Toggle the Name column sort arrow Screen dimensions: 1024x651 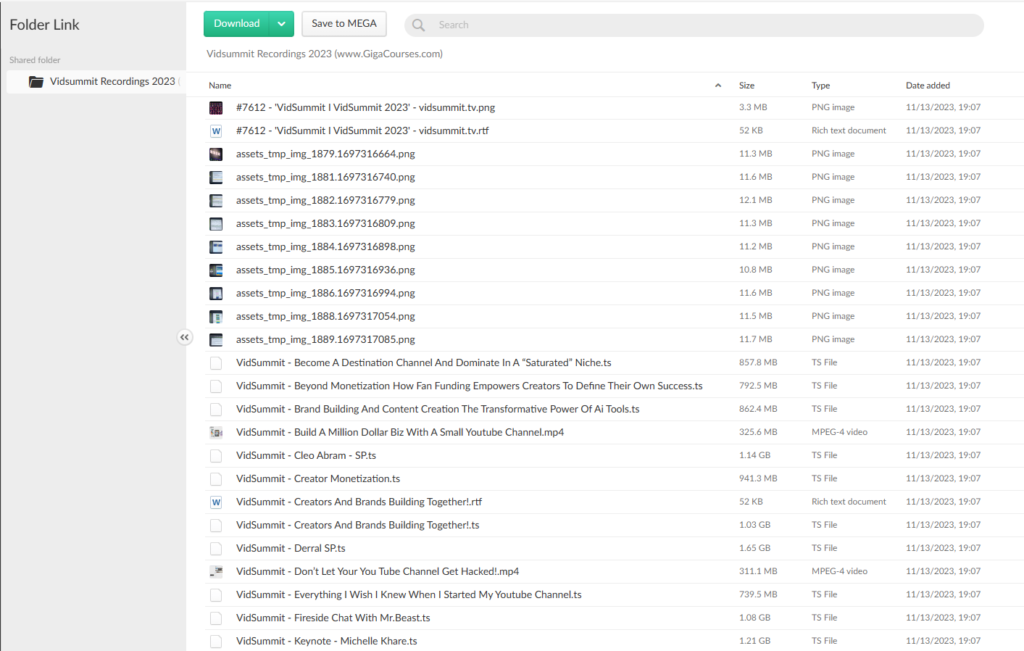point(718,86)
